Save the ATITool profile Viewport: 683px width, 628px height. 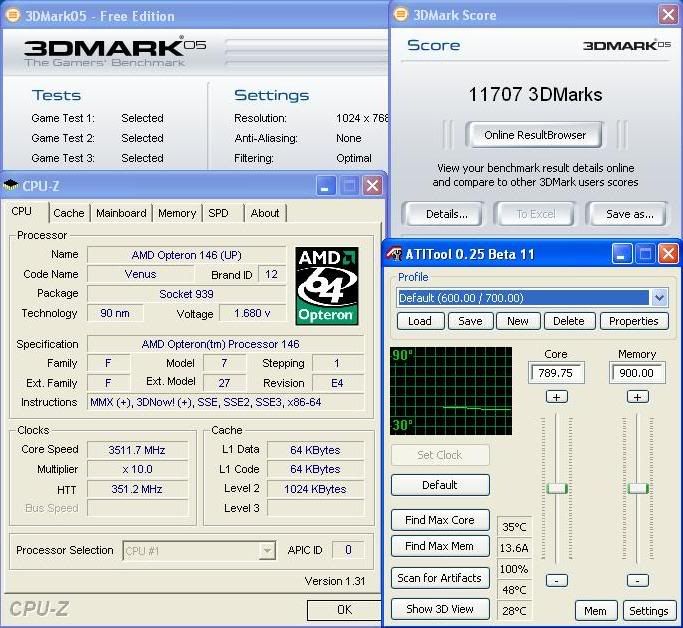pyautogui.click(x=470, y=321)
